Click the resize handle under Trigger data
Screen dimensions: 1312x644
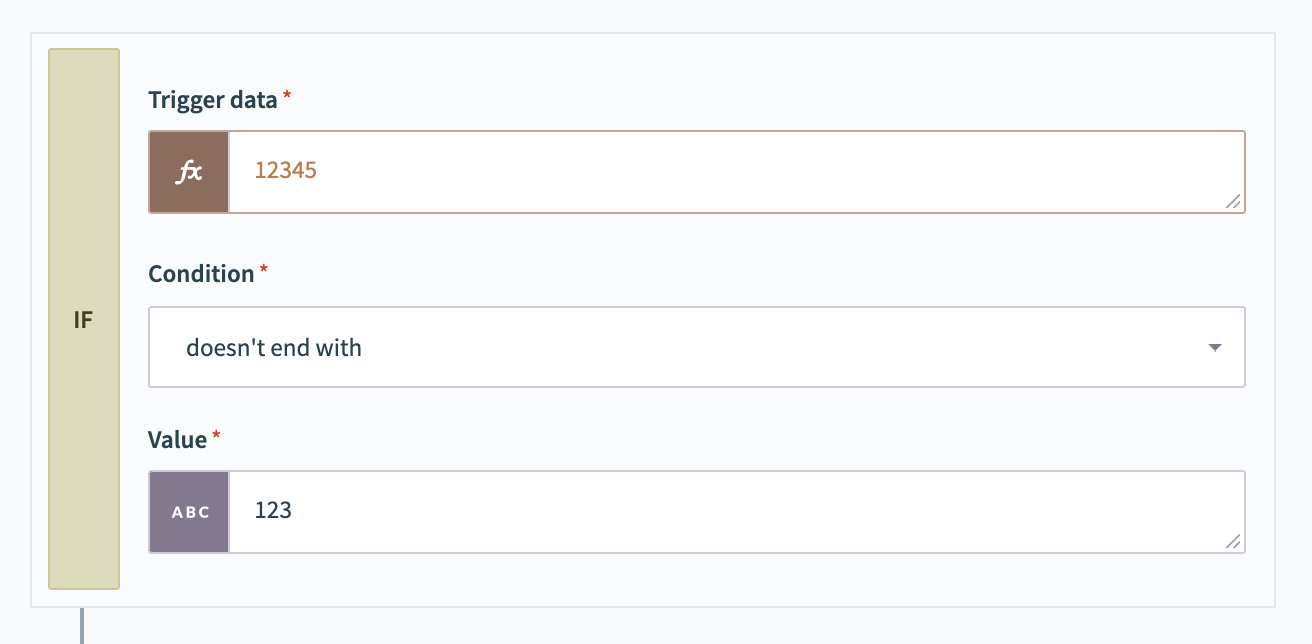[1234, 203]
